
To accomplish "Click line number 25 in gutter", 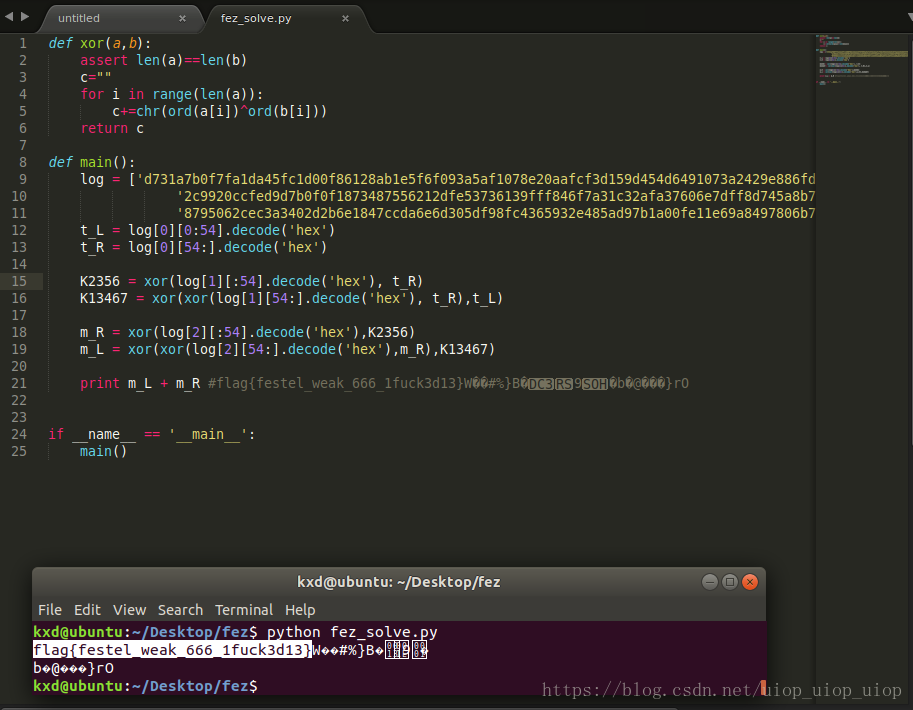I will pyautogui.click(x=19, y=451).
